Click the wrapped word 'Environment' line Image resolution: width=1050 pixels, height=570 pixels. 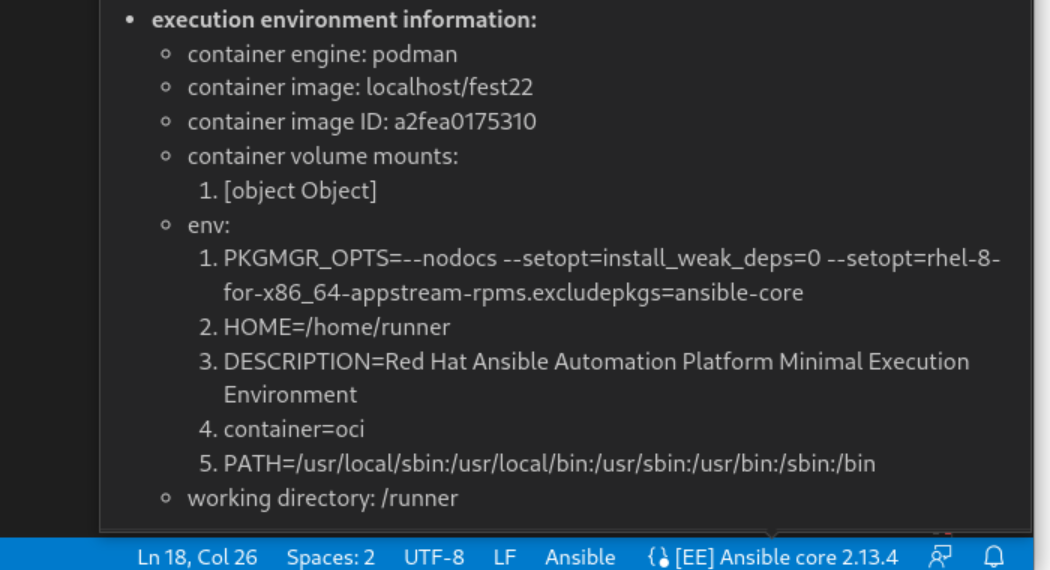coord(290,395)
